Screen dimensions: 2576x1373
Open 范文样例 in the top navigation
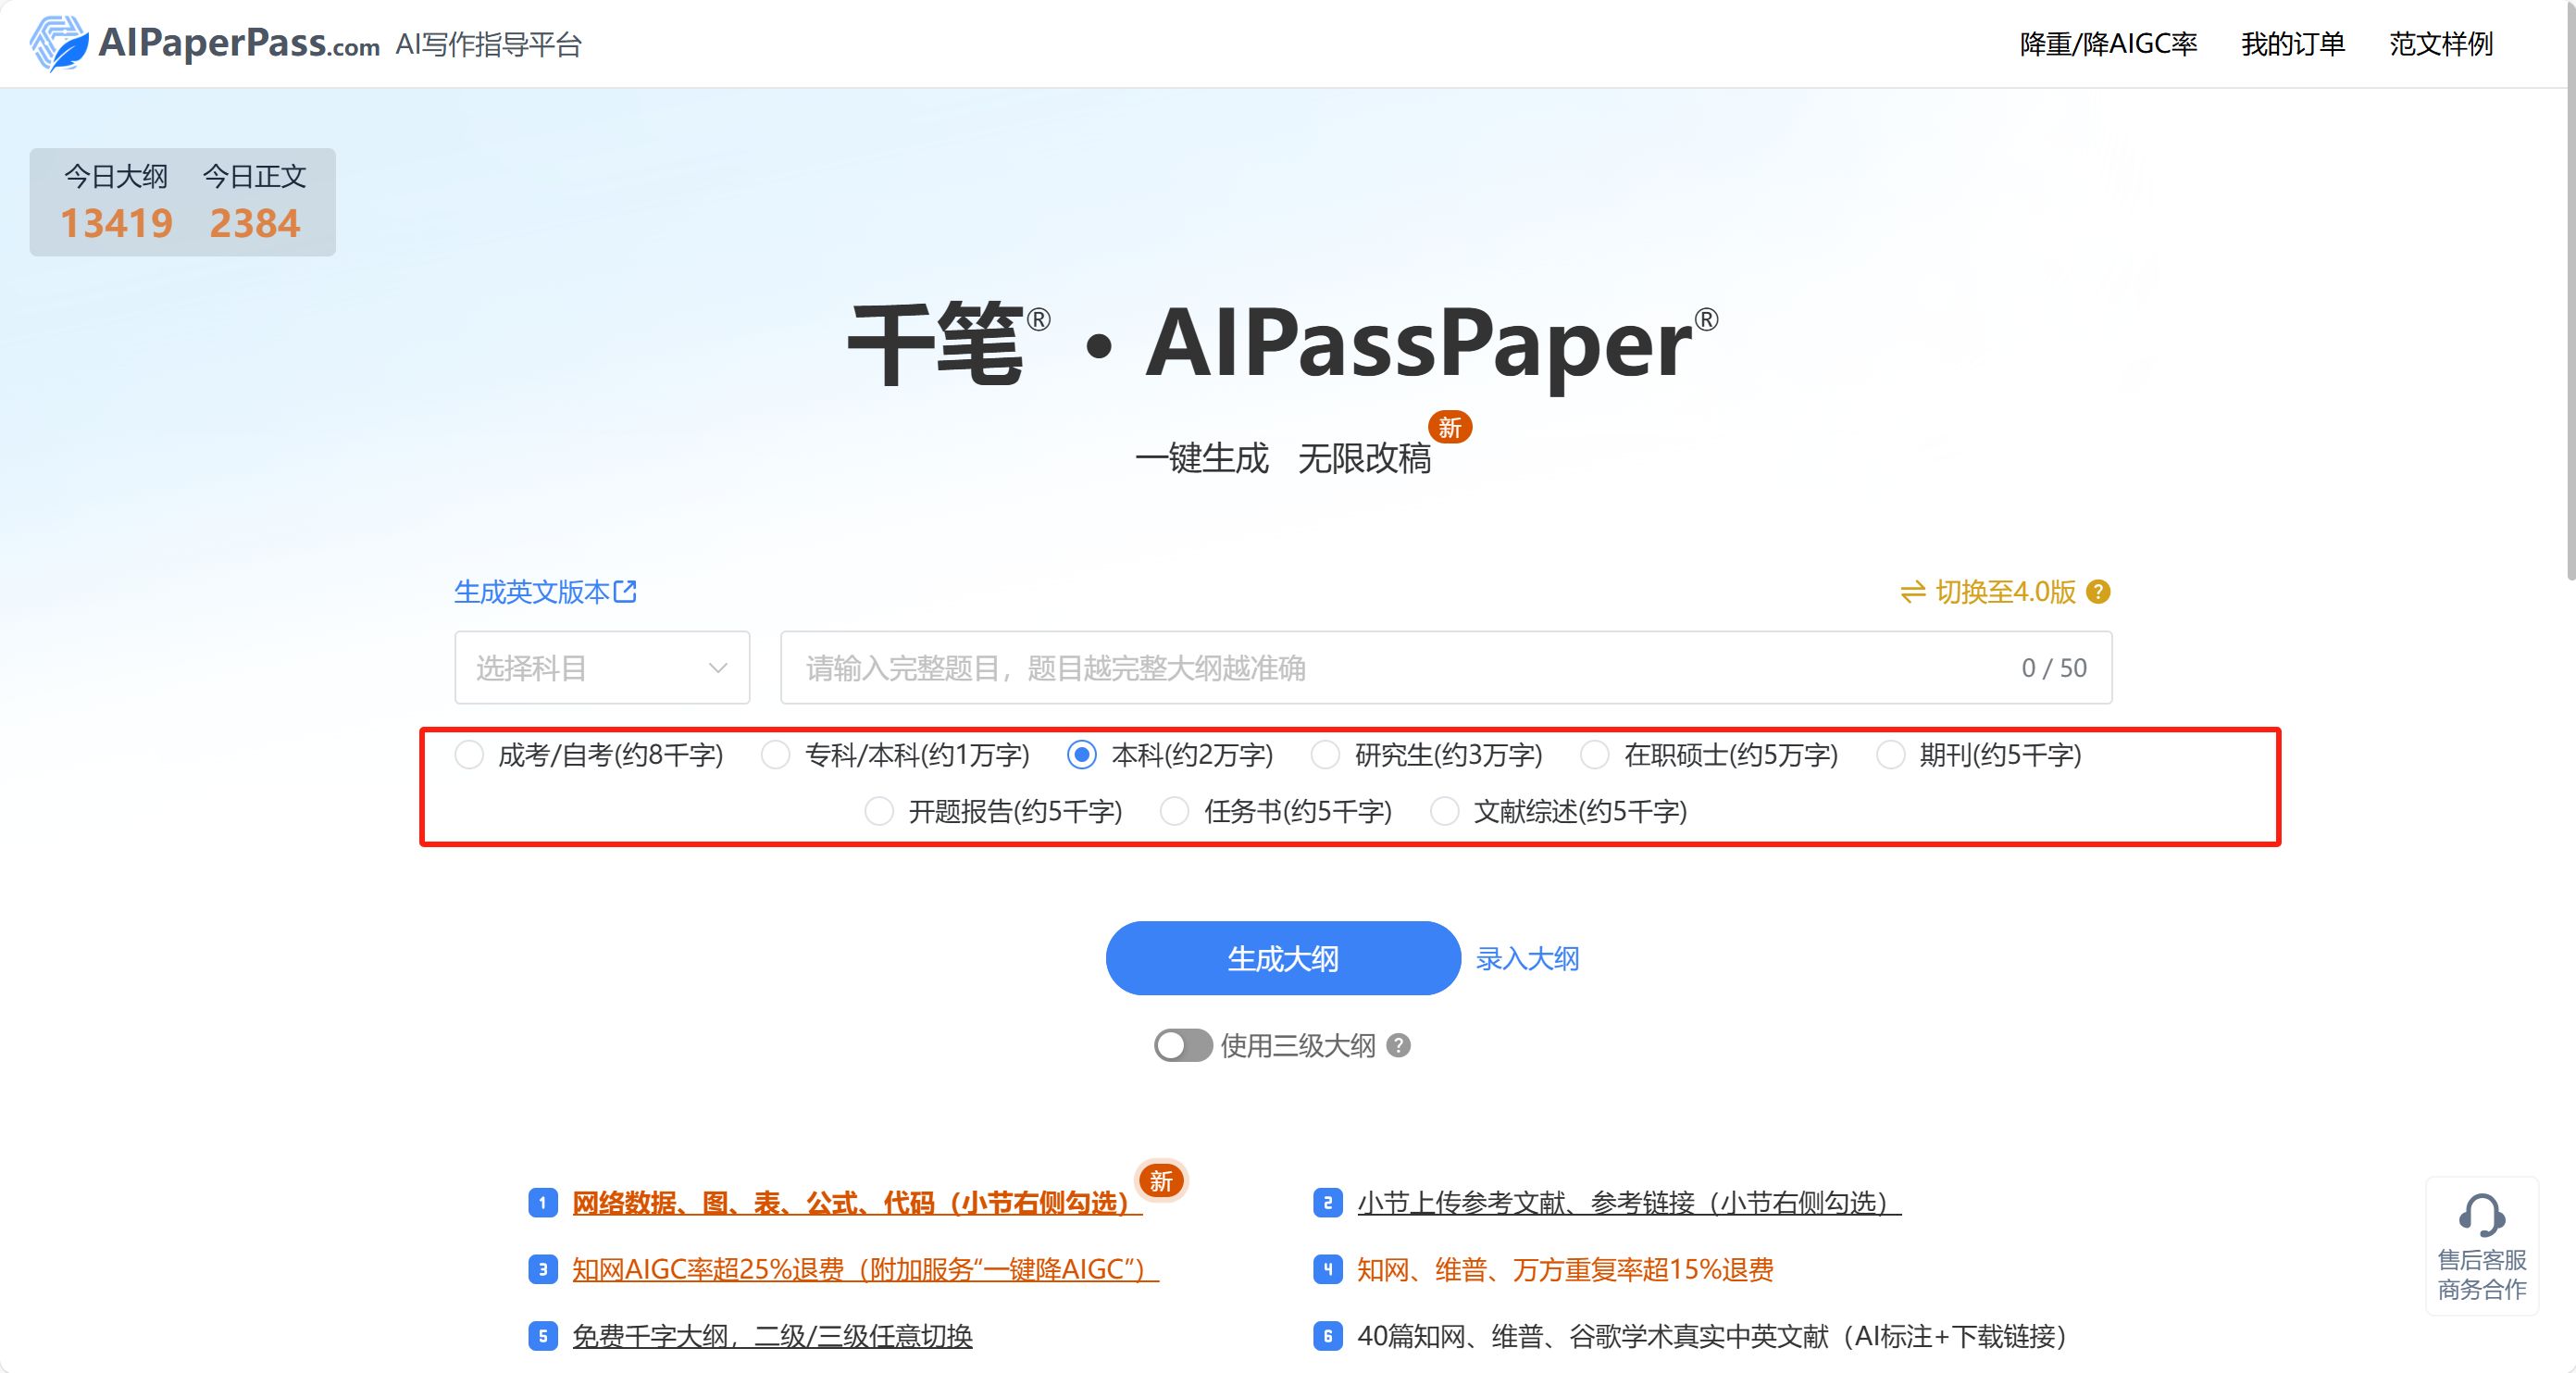pos(2441,44)
